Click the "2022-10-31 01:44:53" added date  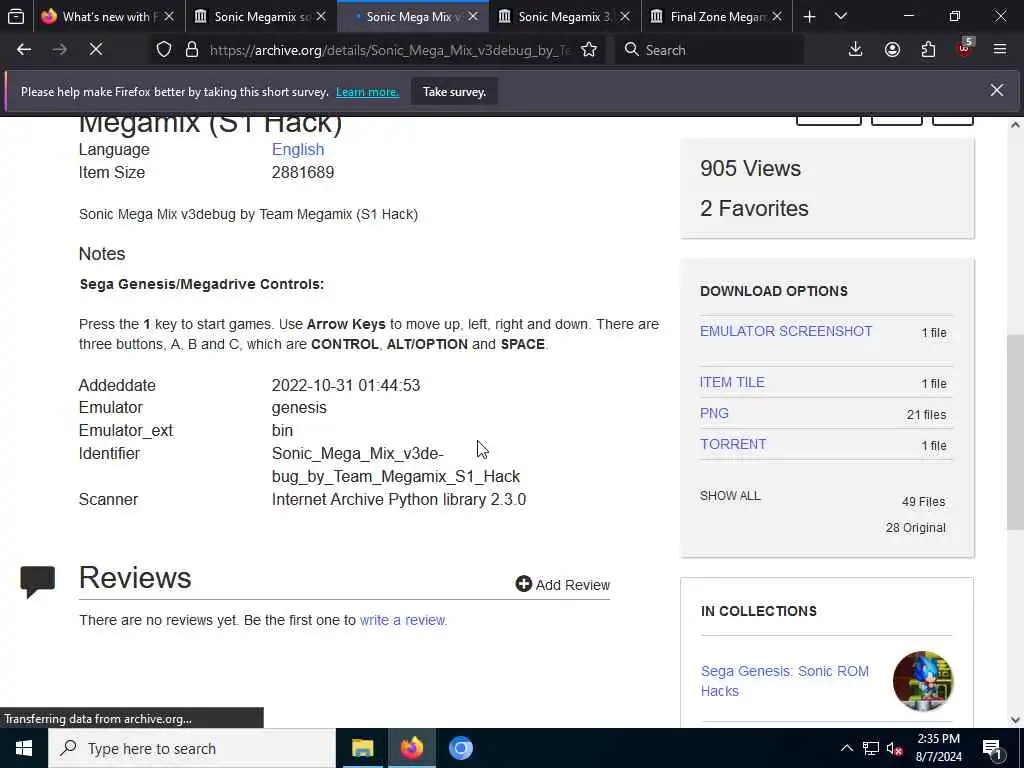pyautogui.click(x=346, y=385)
